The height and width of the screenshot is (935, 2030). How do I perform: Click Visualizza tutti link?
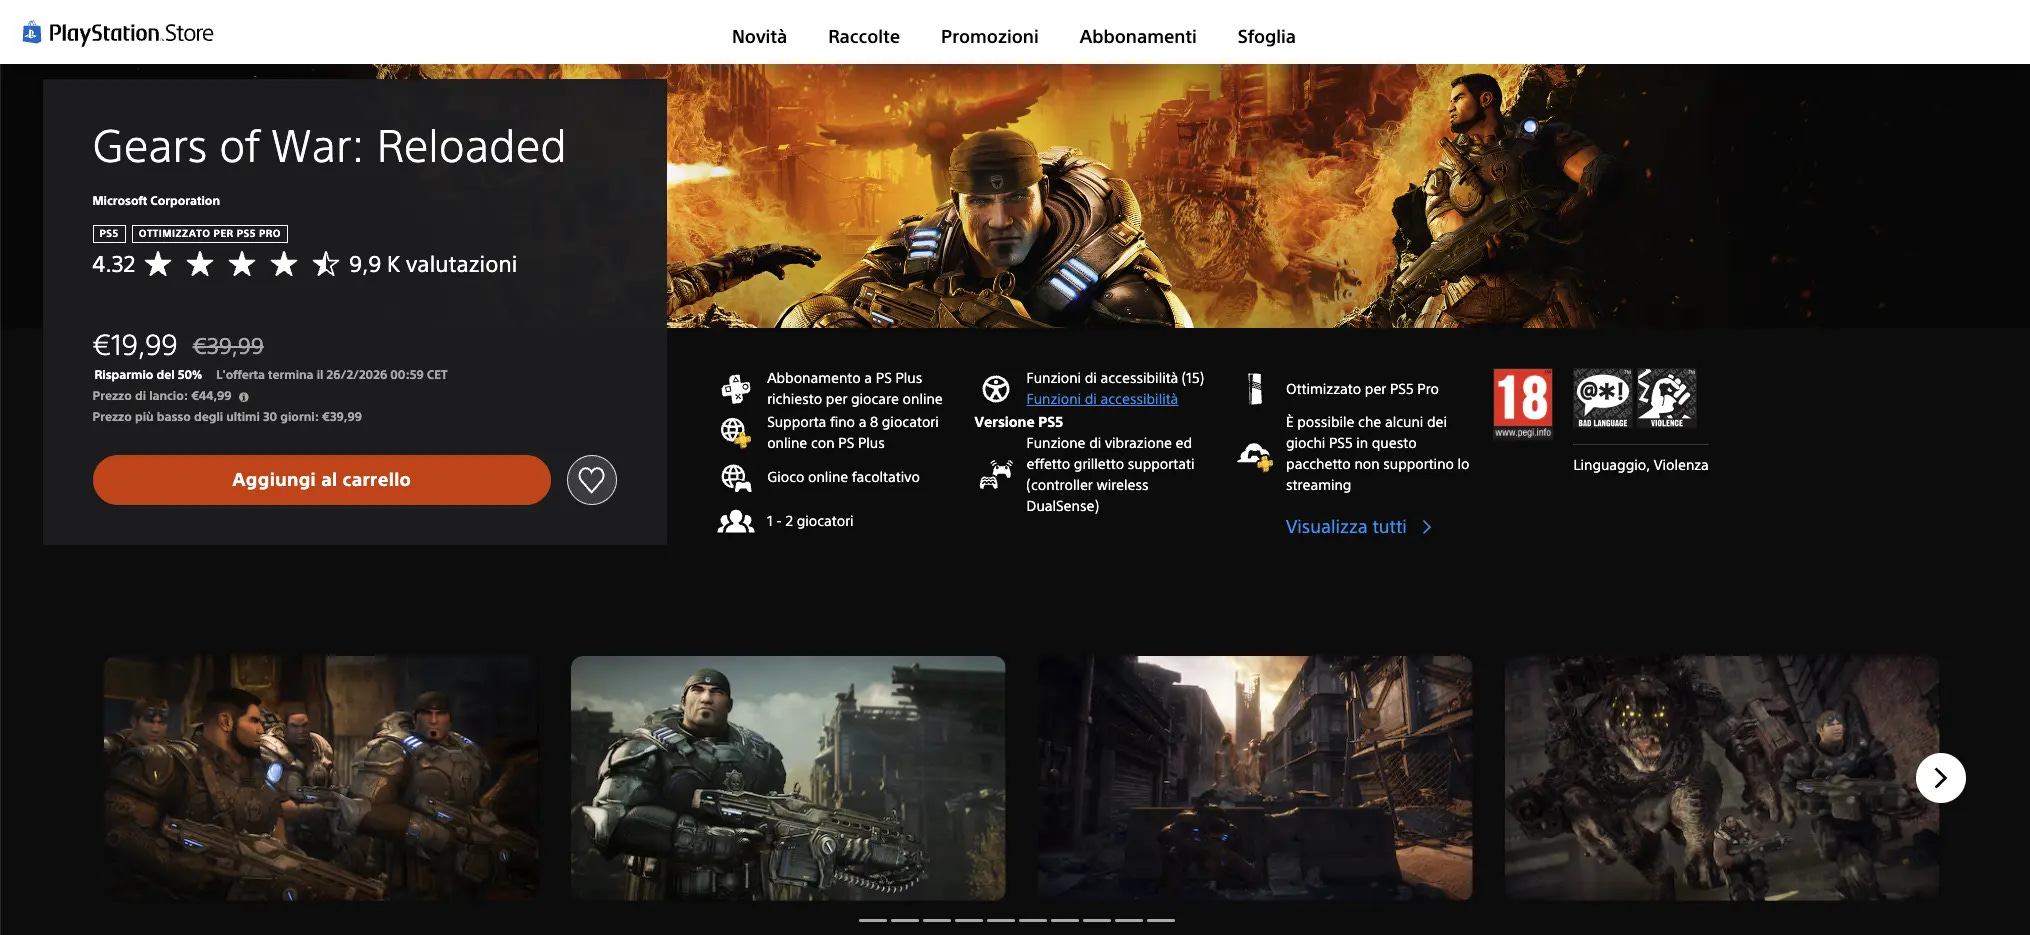click(x=1346, y=527)
